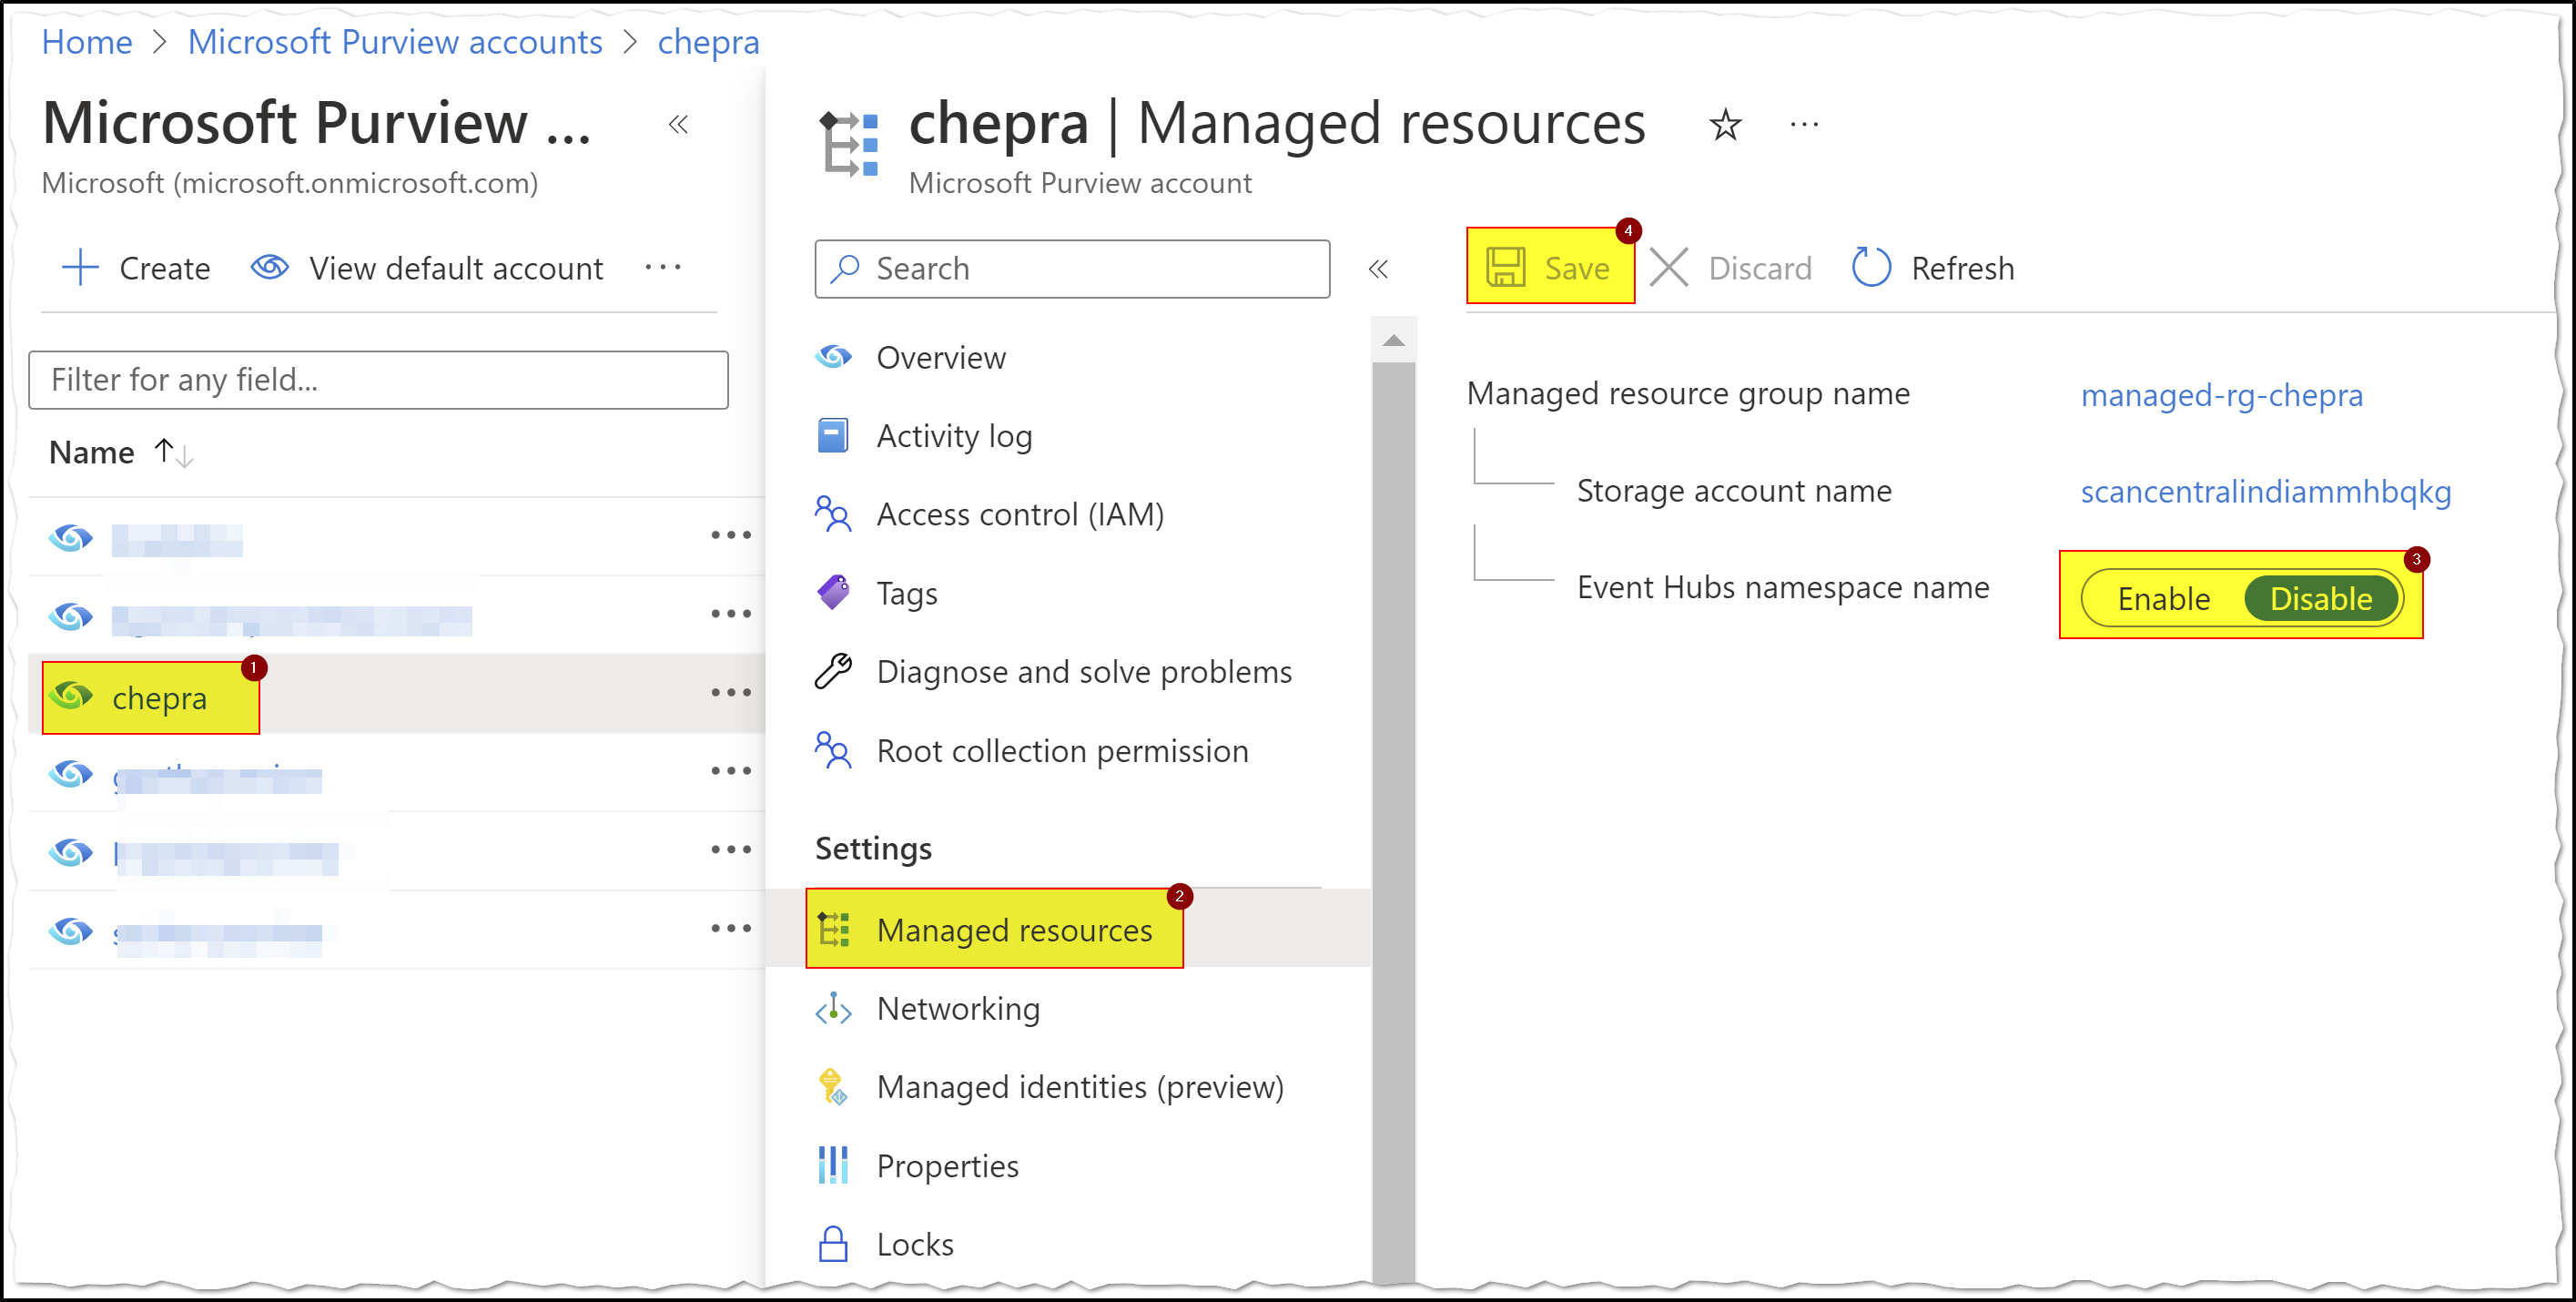
Task: Click the Create plus icon
Action: [80, 268]
